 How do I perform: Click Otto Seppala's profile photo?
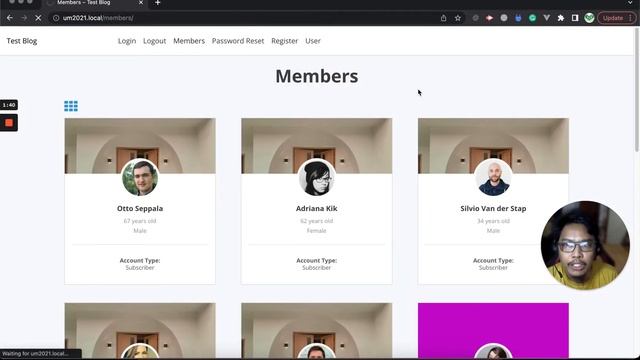(140, 178)
